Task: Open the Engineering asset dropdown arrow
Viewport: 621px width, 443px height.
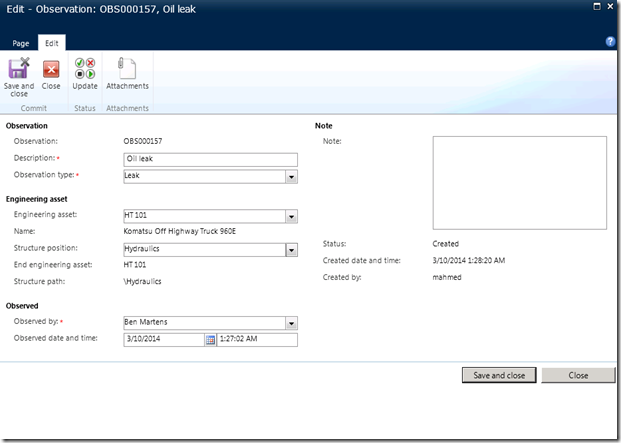Action: pyautogui.click(x=291, y=217)
